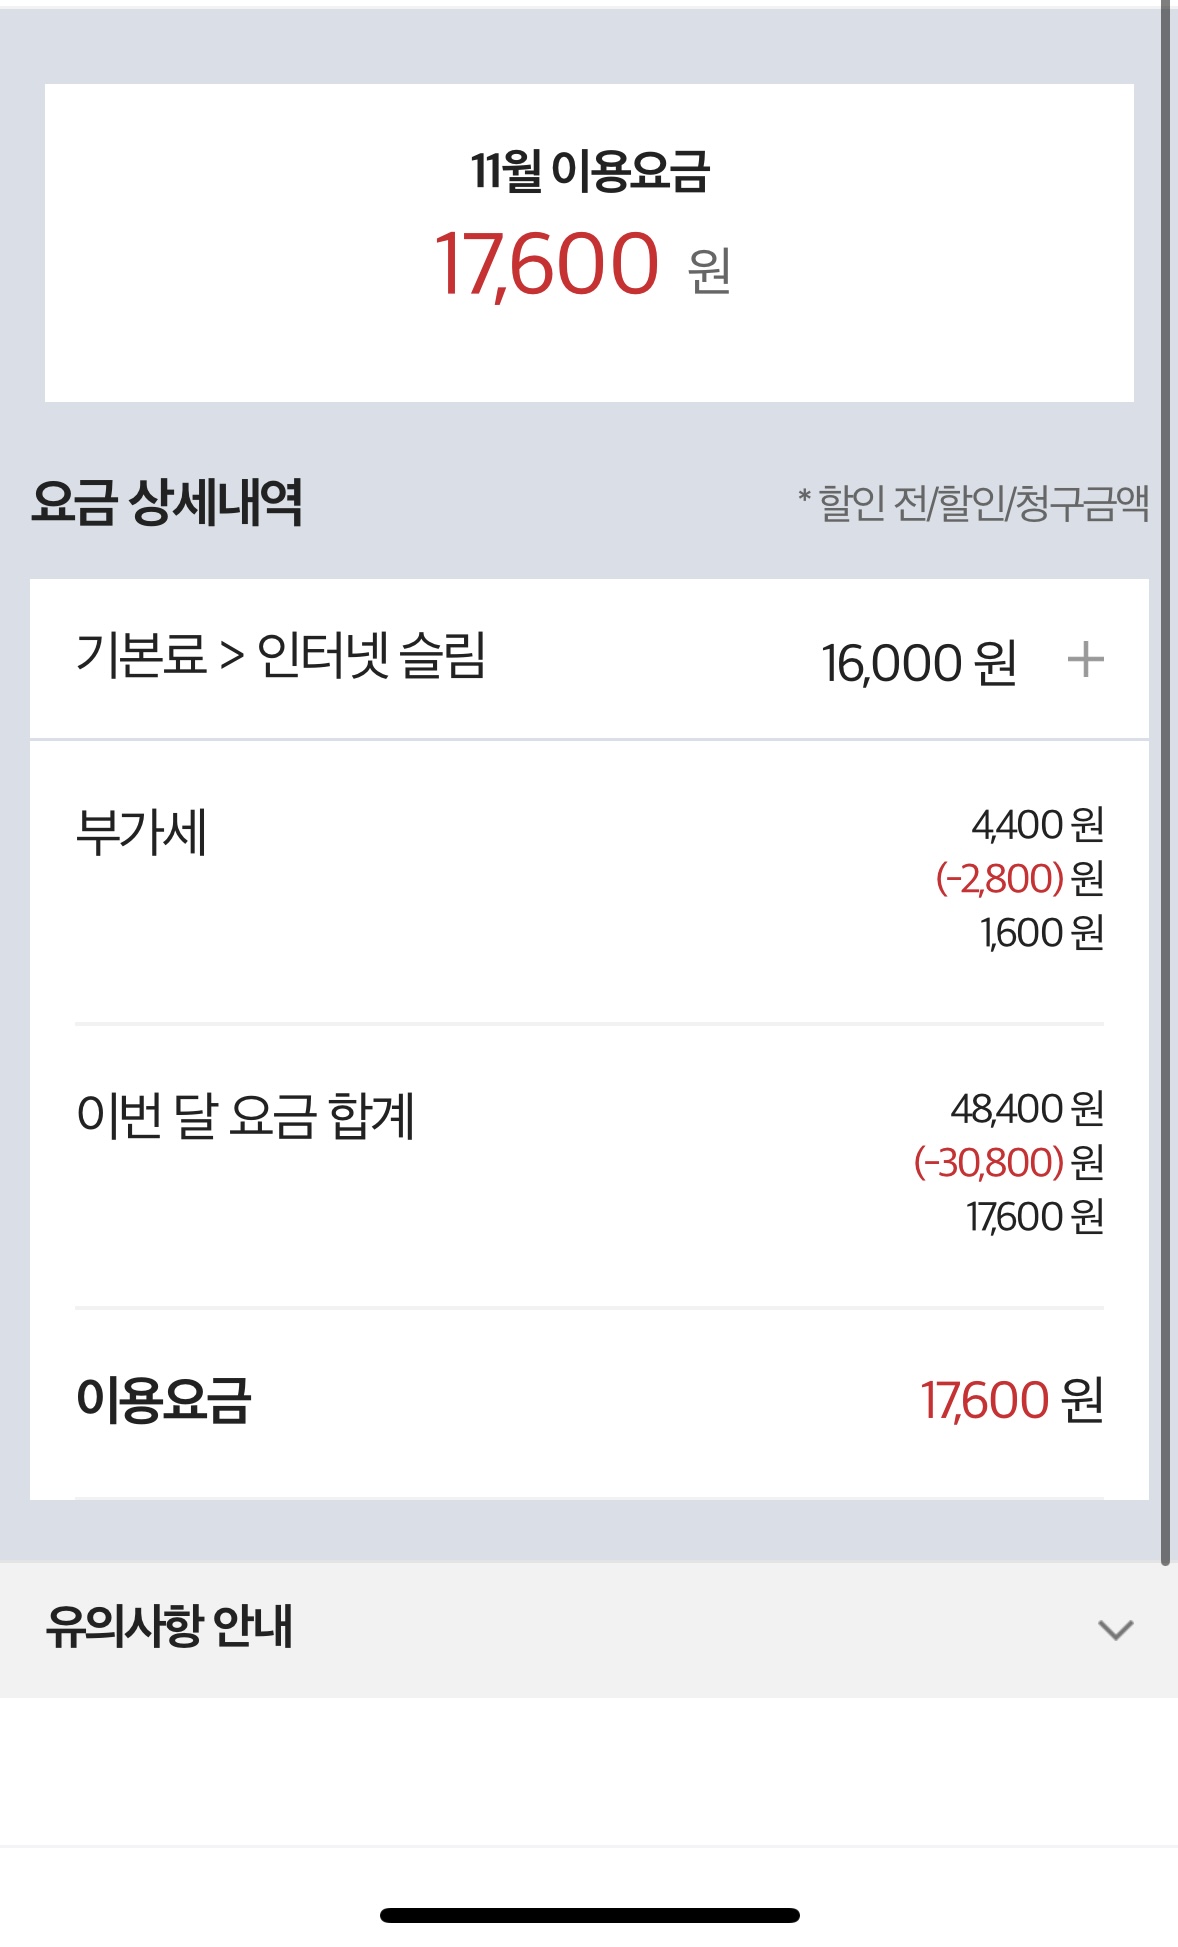The width and height of the screenshot is (1178, 1947).
Task: Tap the large red 17,600 total in the summary card
Action: pos(548,264)
